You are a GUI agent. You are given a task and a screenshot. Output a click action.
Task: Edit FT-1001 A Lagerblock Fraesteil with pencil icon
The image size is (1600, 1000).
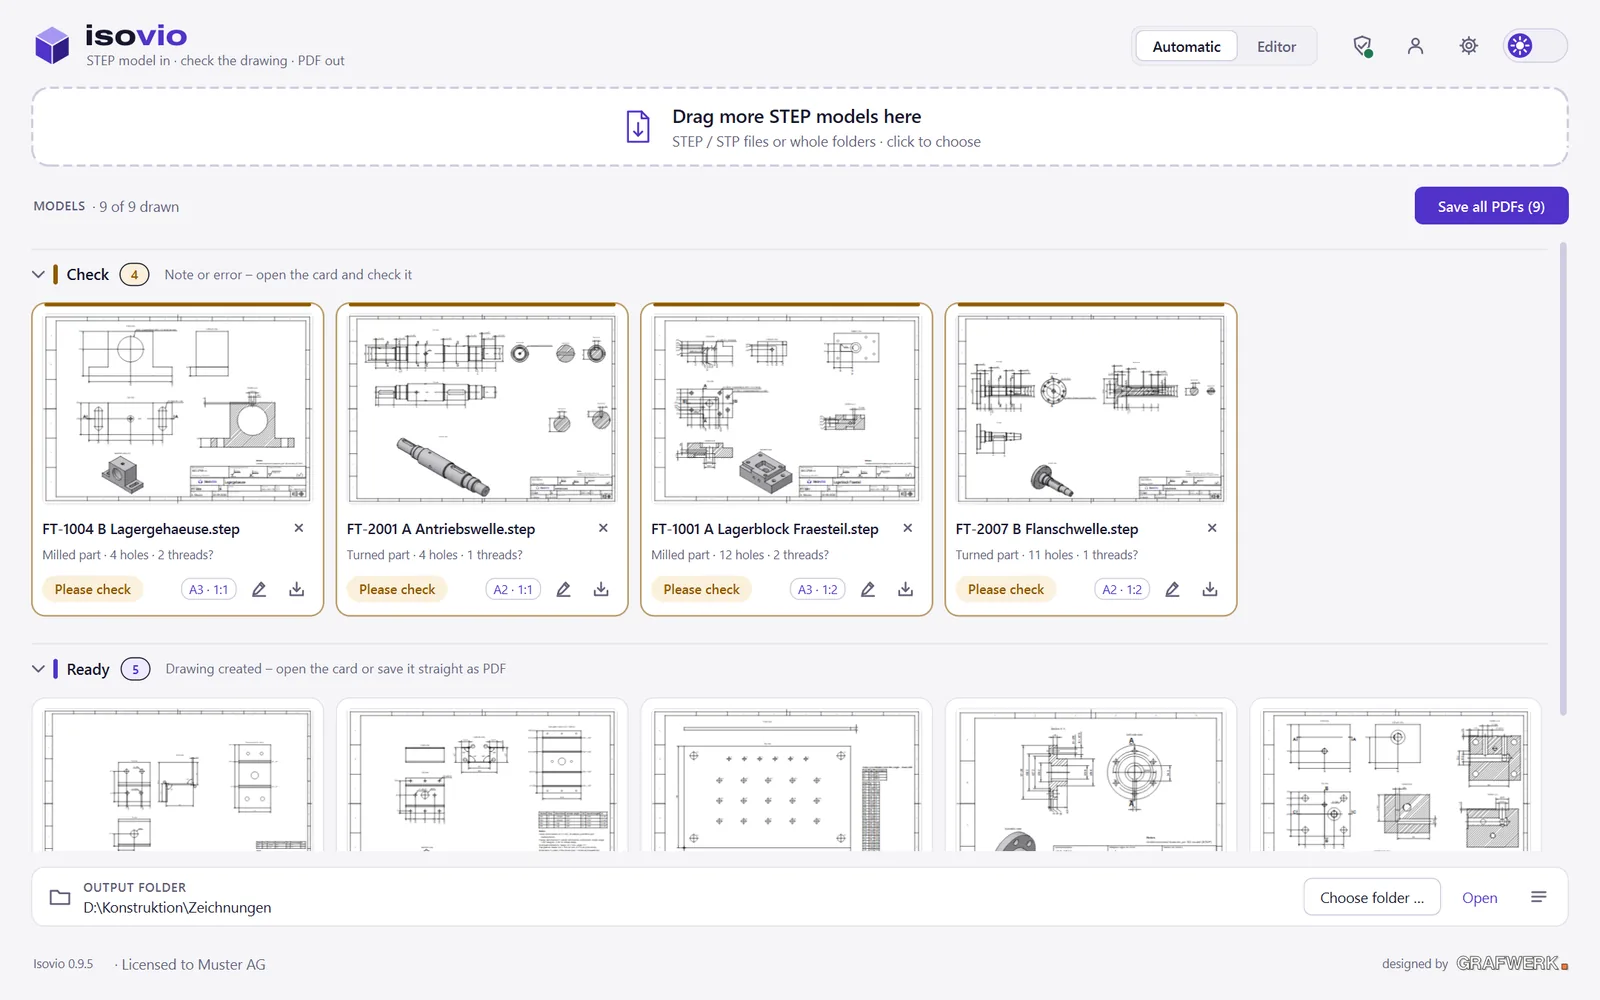868,589
